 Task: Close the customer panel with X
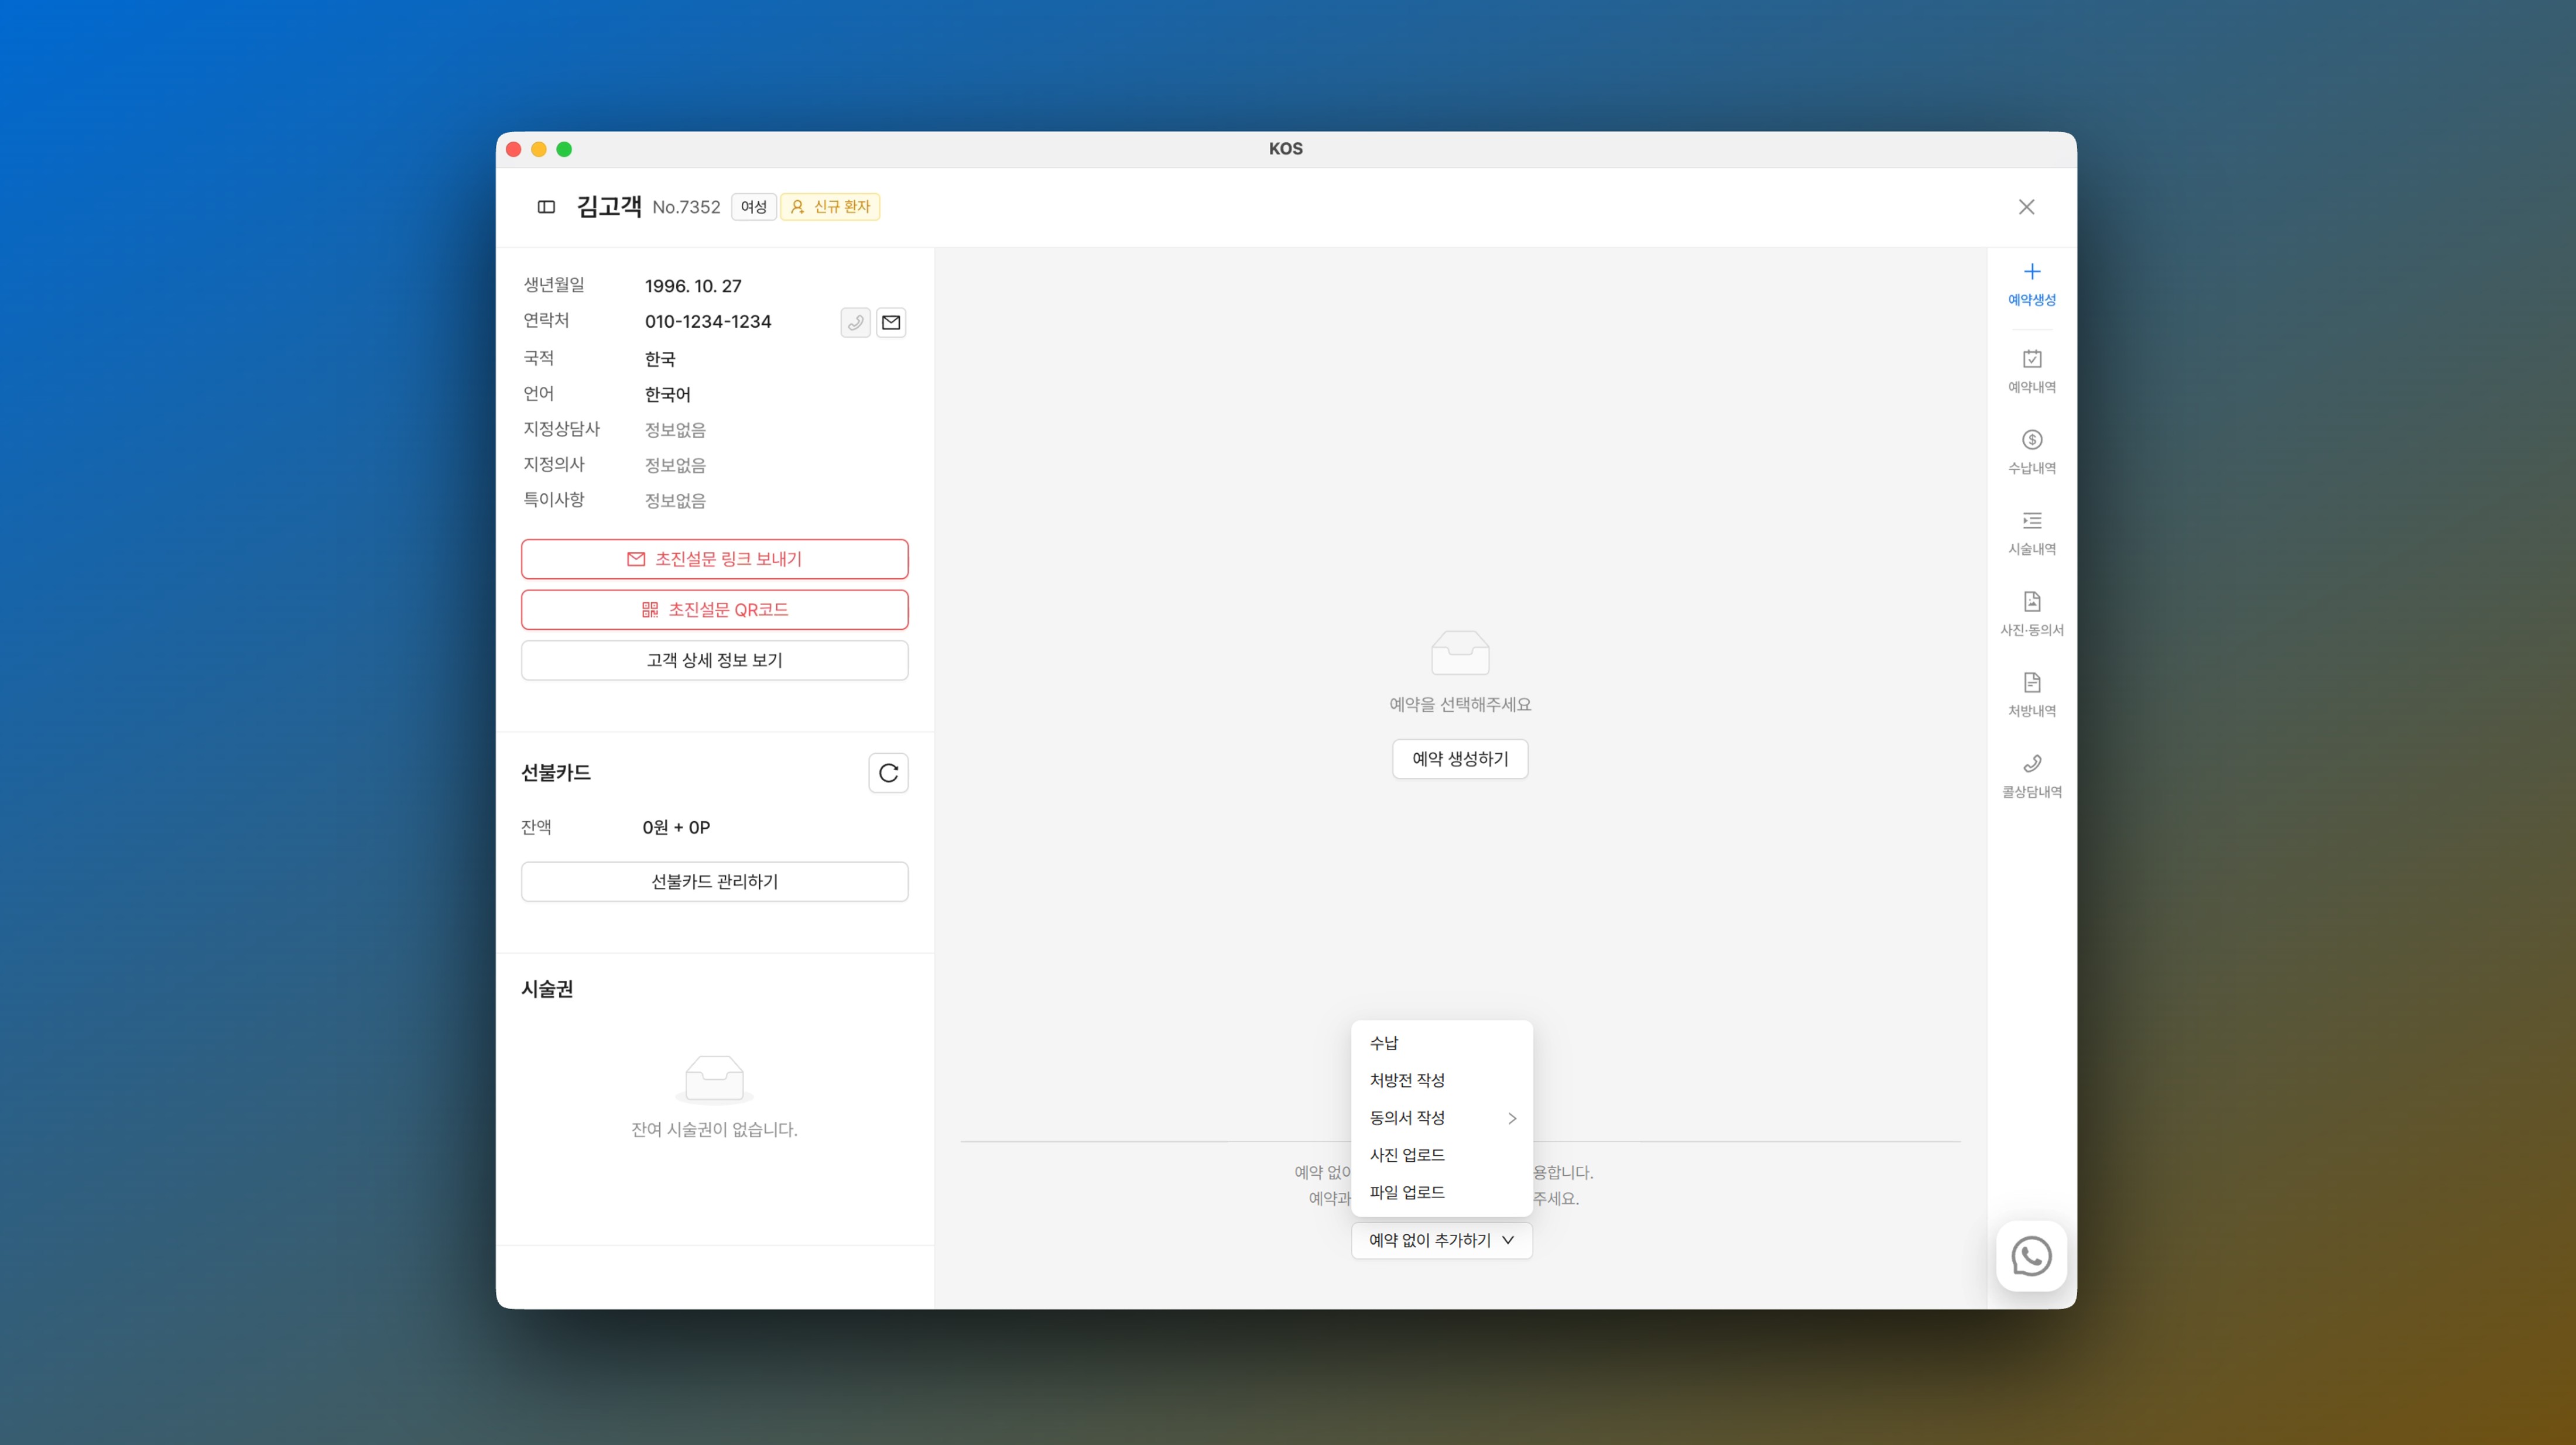[2026, 207]
